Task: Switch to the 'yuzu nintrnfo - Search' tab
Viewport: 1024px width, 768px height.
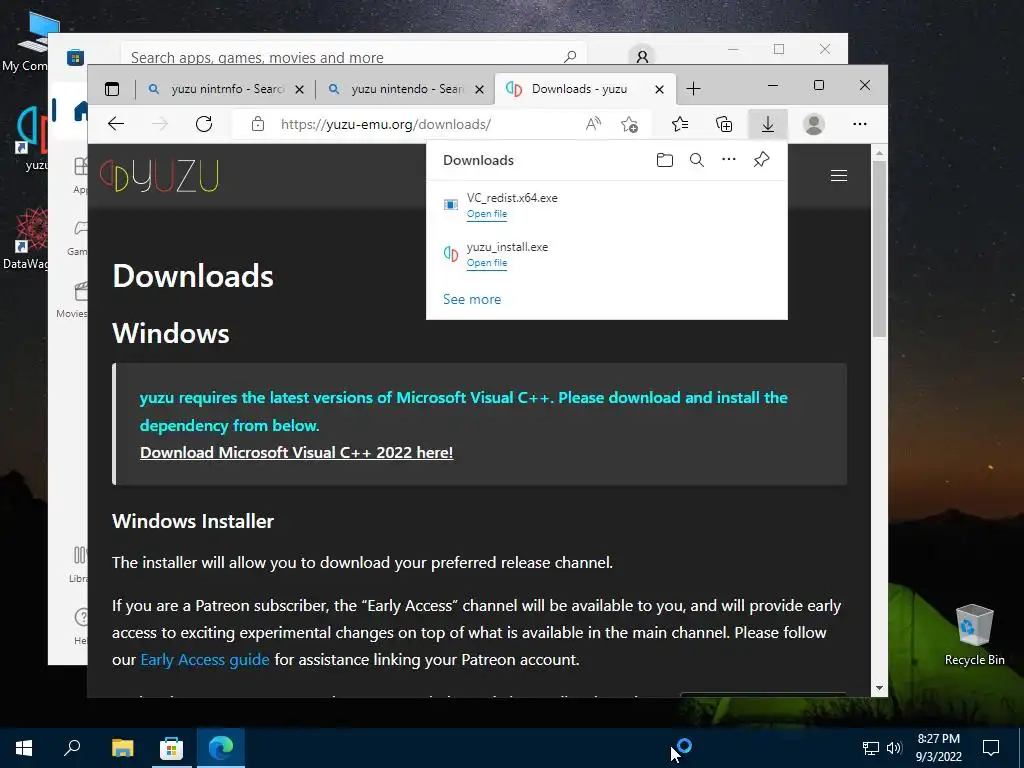Action: coord(225,89)
